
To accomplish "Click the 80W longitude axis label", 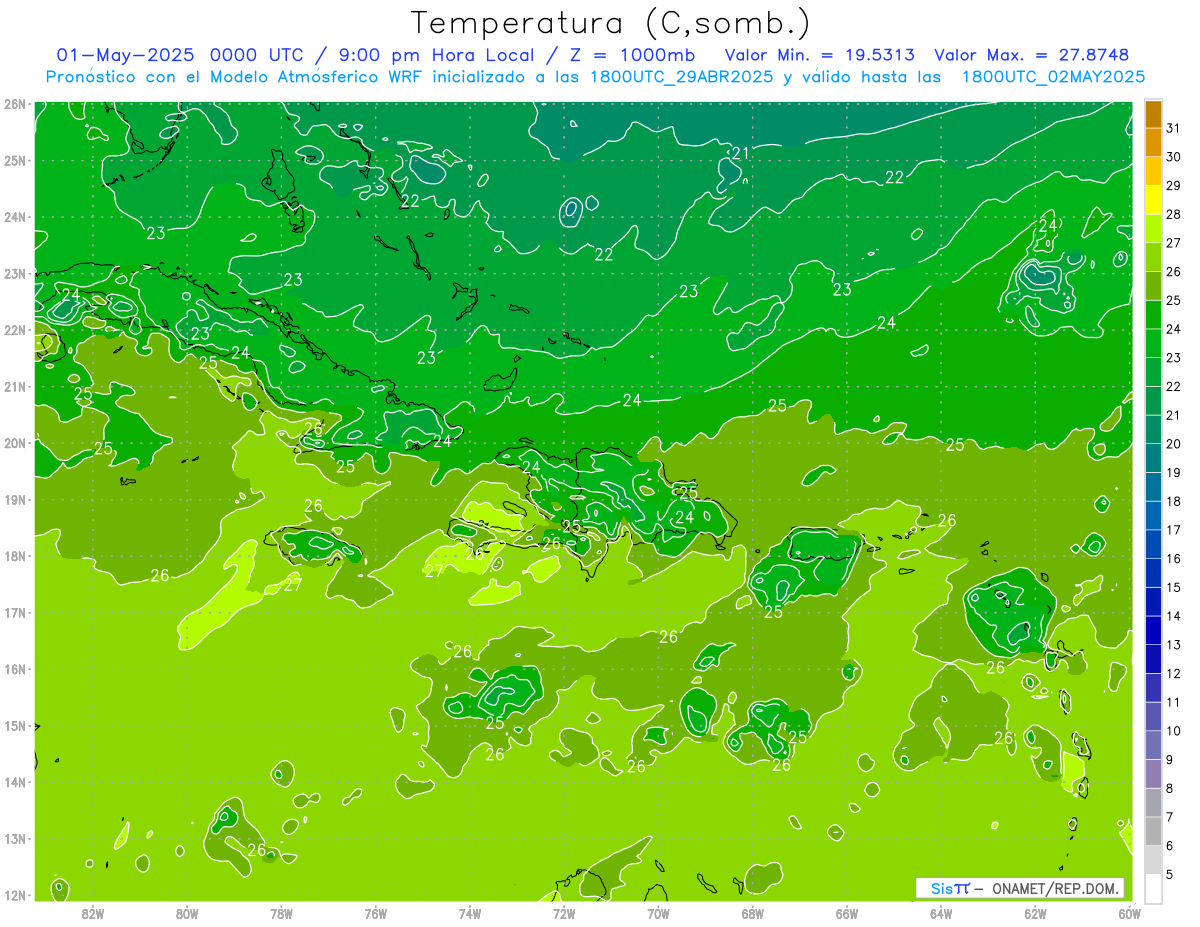I will (187, 913).
